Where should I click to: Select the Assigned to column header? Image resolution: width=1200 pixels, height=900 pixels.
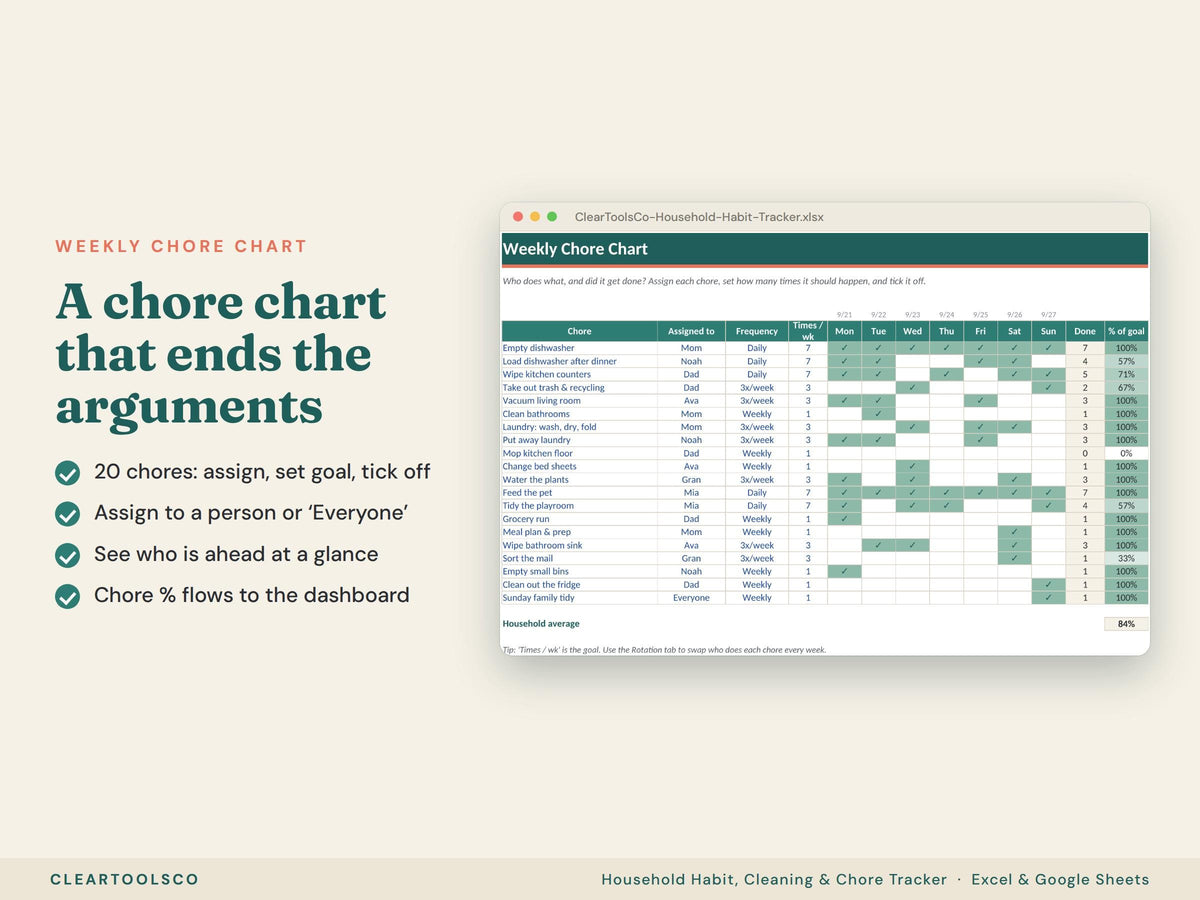click(x=691, y=331)
